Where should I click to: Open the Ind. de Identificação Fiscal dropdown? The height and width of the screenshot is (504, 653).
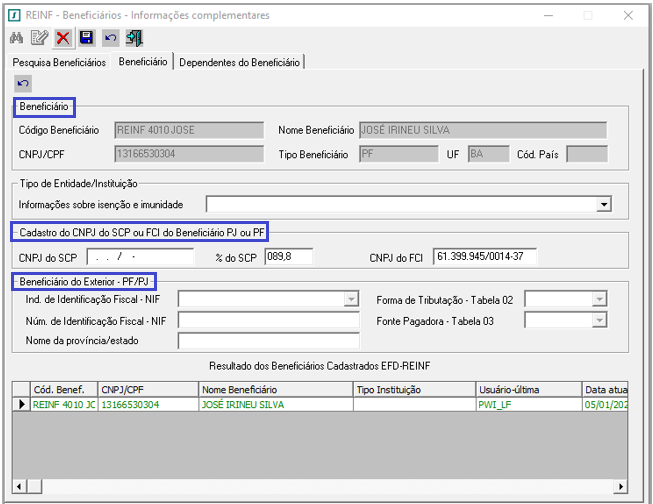click(x=351, y=299)
